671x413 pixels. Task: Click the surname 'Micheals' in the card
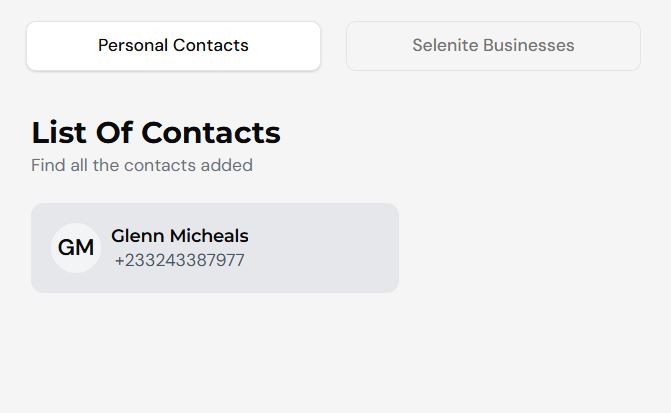pyautogui.click(x=209, y=236)
